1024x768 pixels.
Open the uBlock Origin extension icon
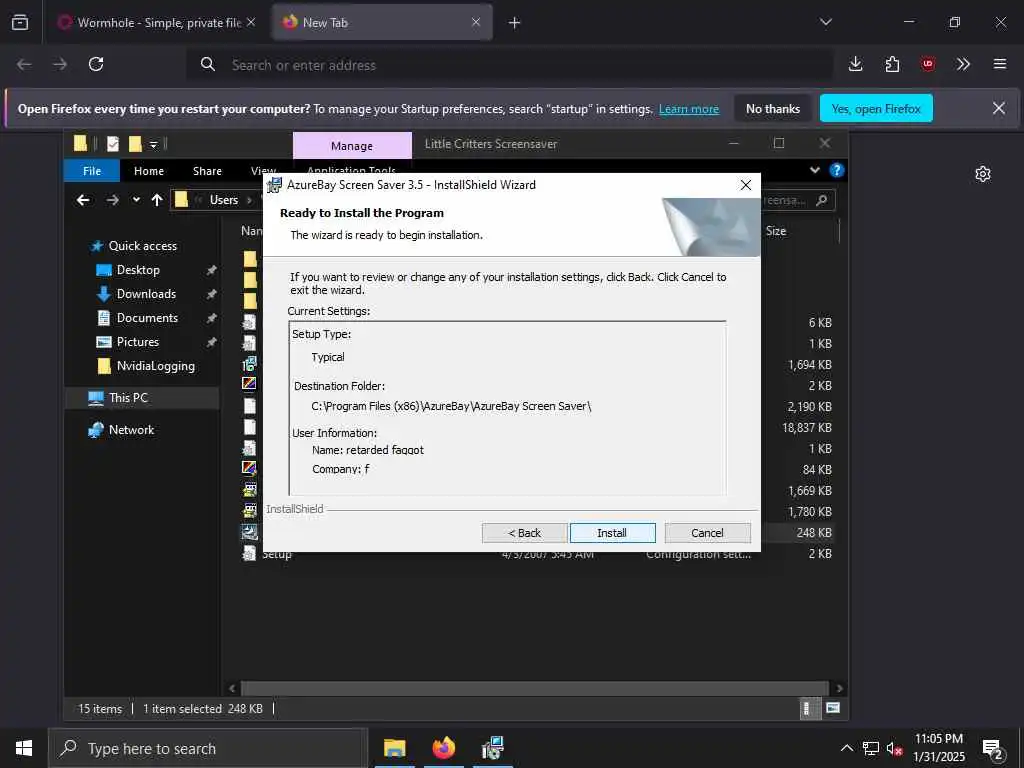point(928,64)
